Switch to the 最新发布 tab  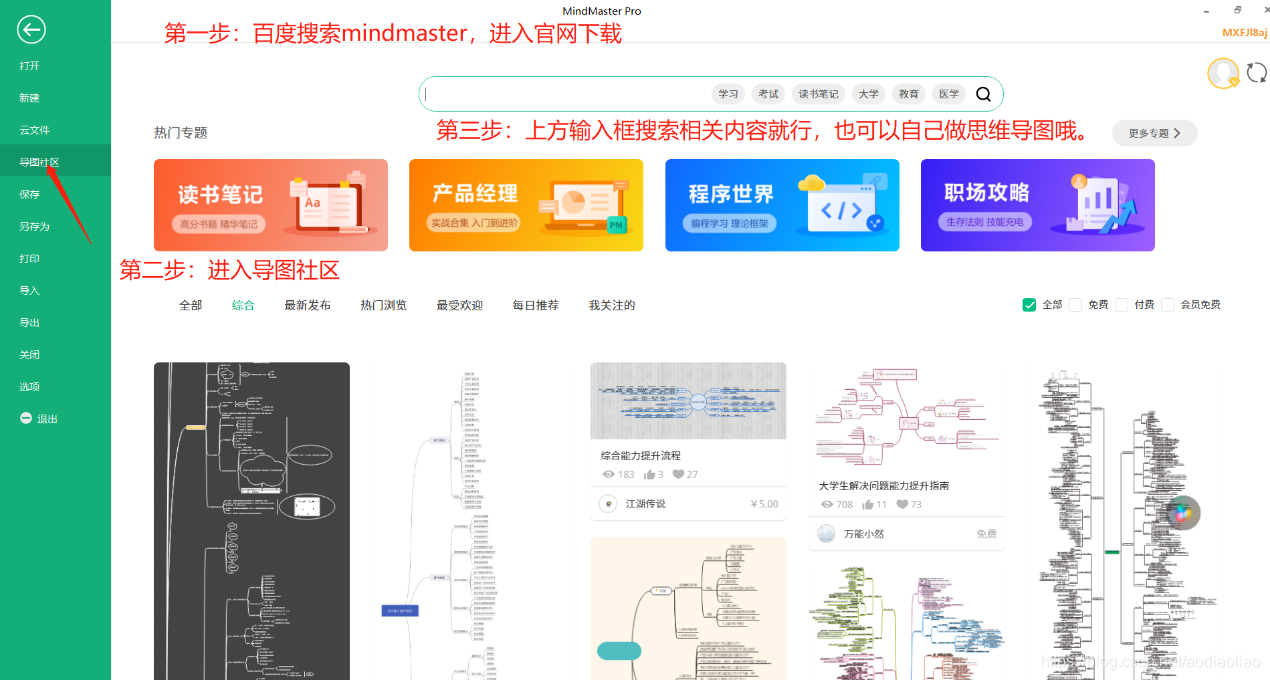pyautogui.click(x=307, y=305)
